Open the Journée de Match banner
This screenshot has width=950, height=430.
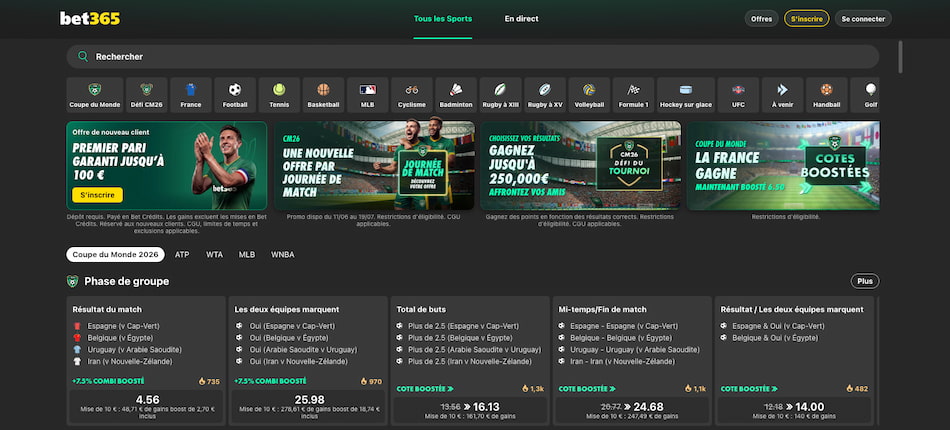(374, 165)
